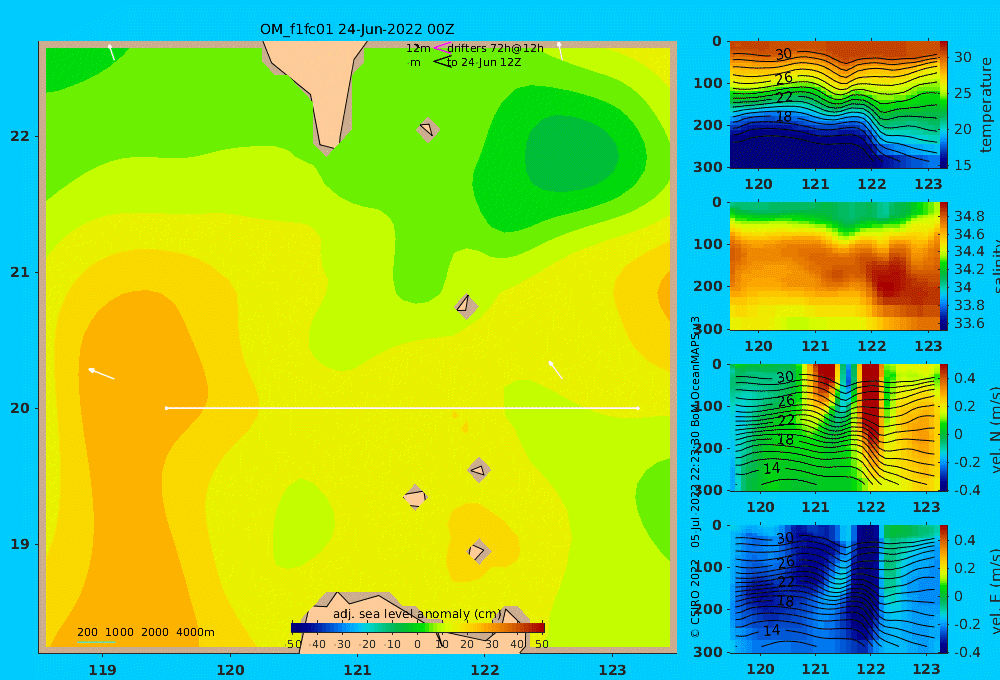Open the vel. E section plot
The width and height of the screenshot is (1000, 680).
click(834, 589)
